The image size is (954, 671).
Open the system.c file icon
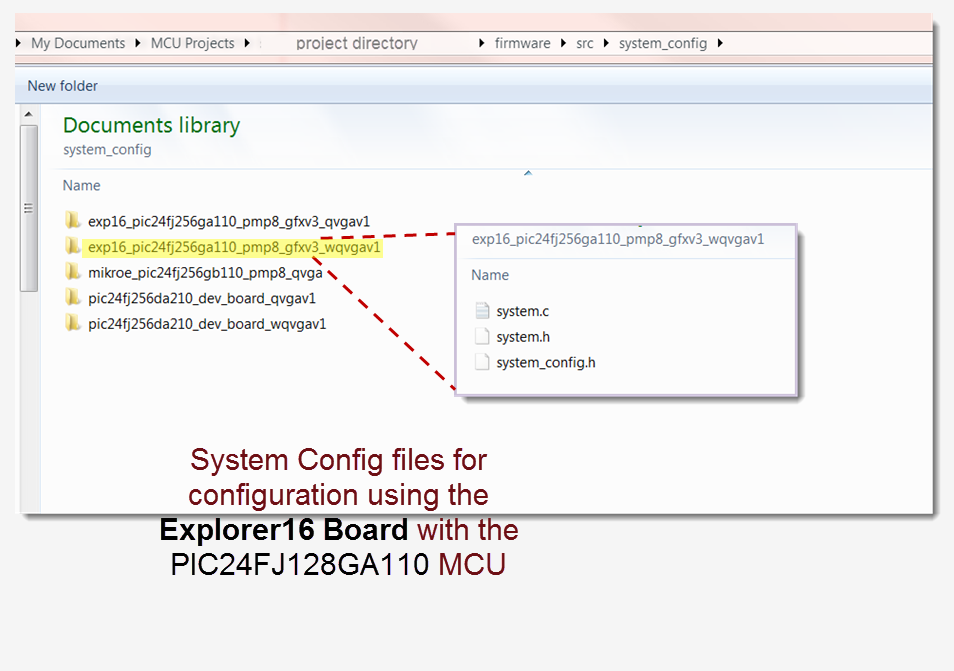point(484,311)
